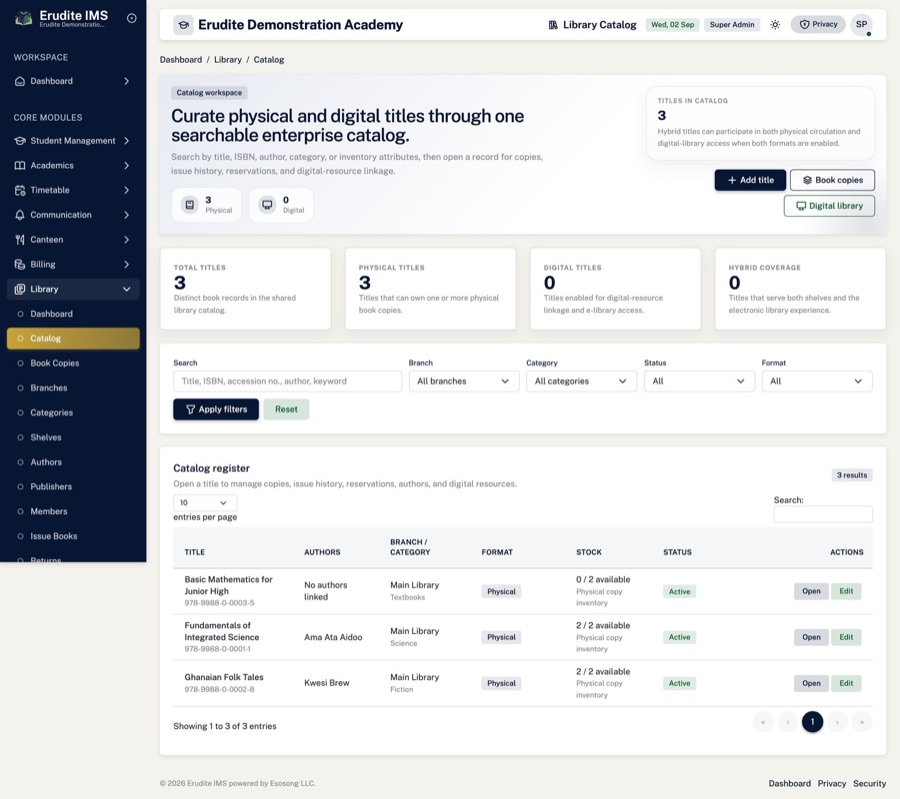The width and height of the screenshot is (900, 799).
Task: Click the Wed, 02 Sep date badge
Action: (672, 25)
